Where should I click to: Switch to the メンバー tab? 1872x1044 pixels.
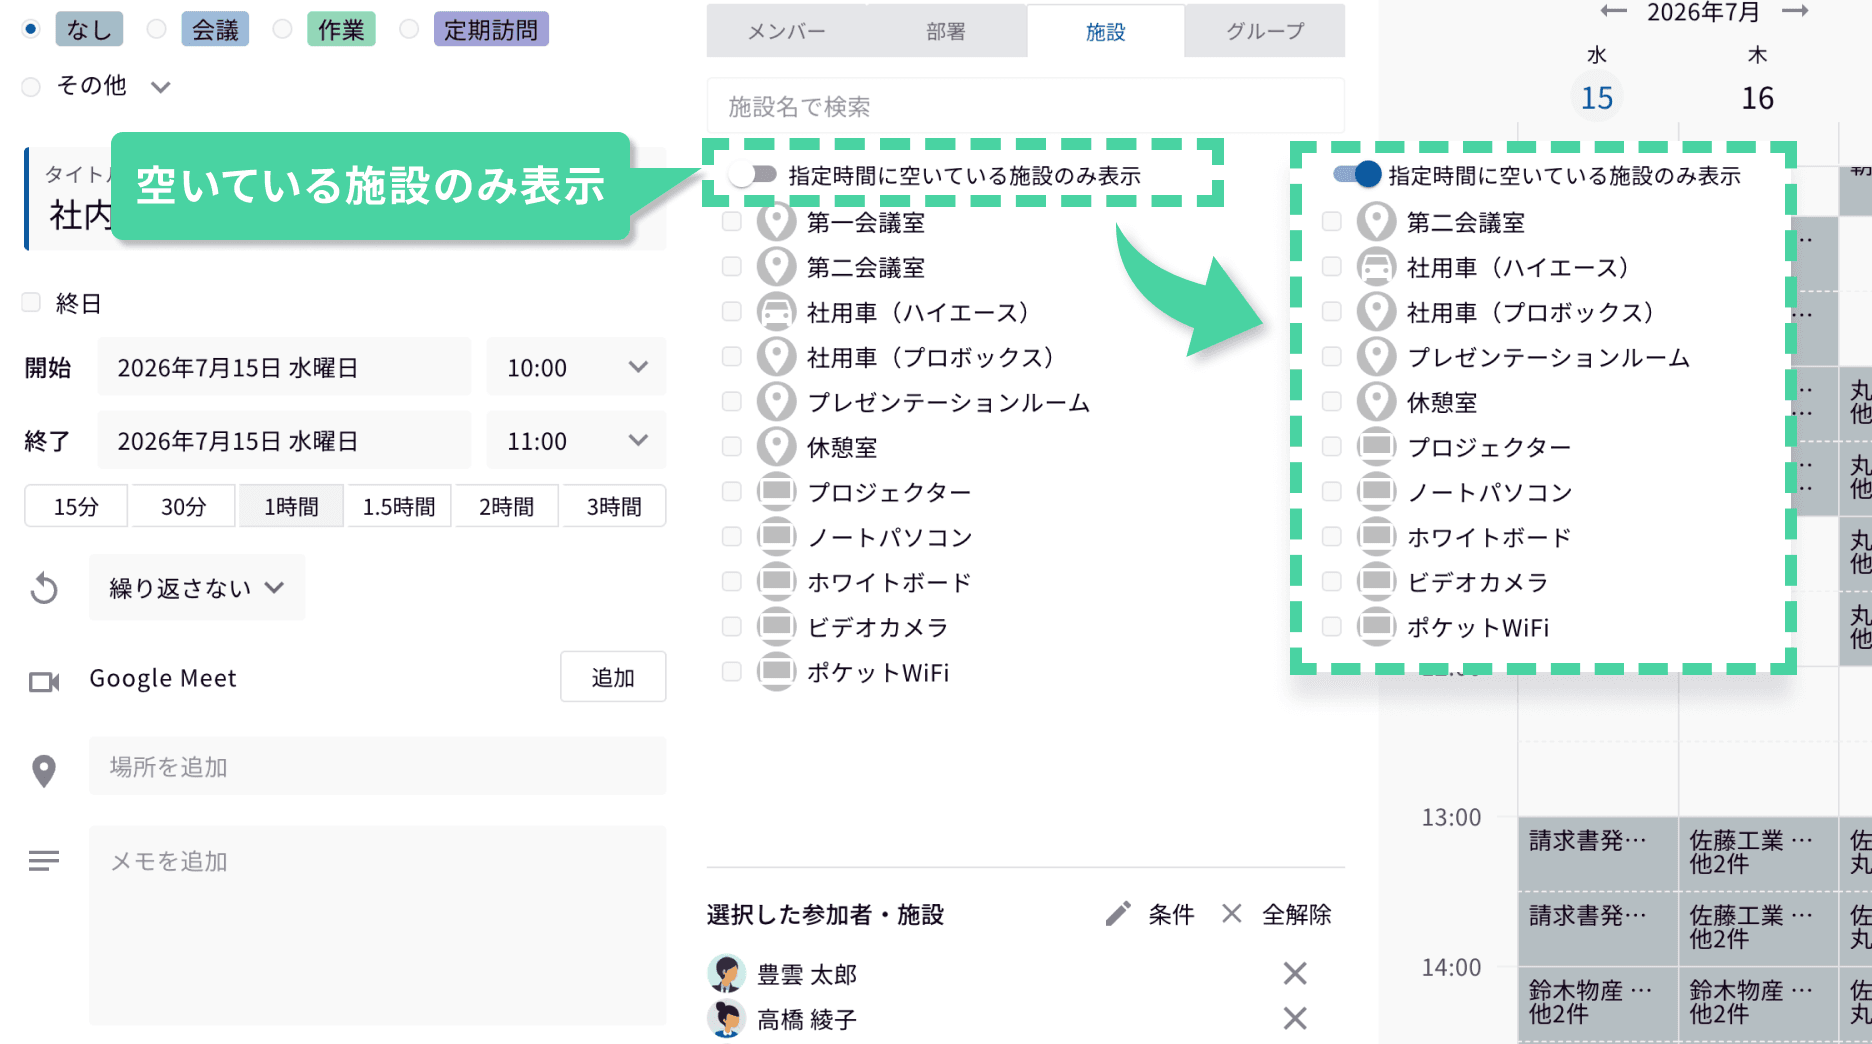point(787,31)
